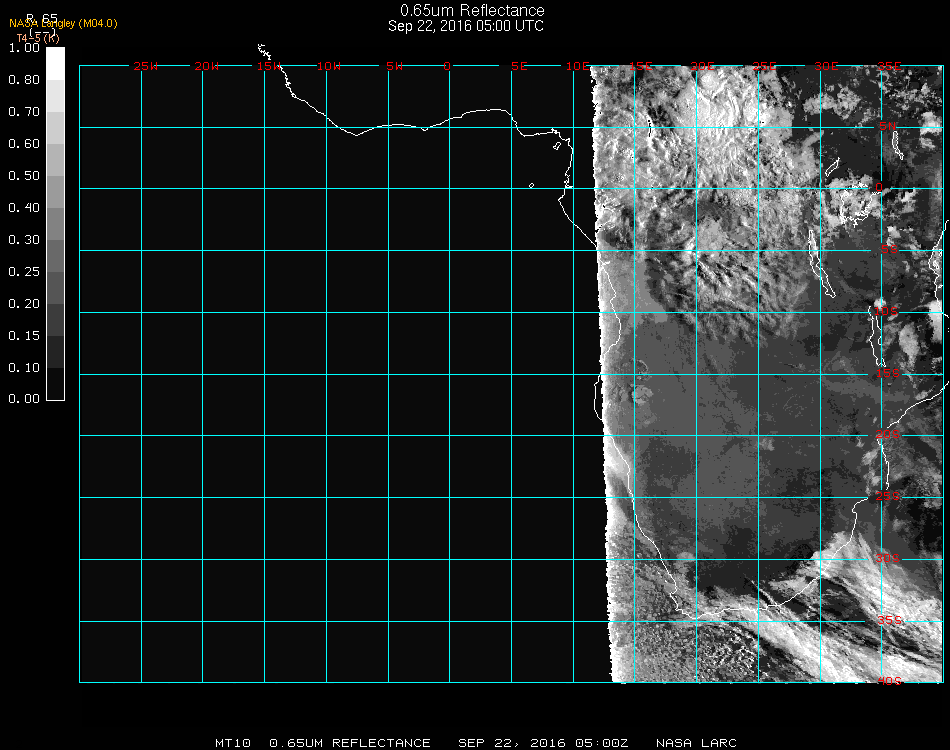950x750 pixels.
Task: Click the 15S latitude label
Action: click(888, 374)
